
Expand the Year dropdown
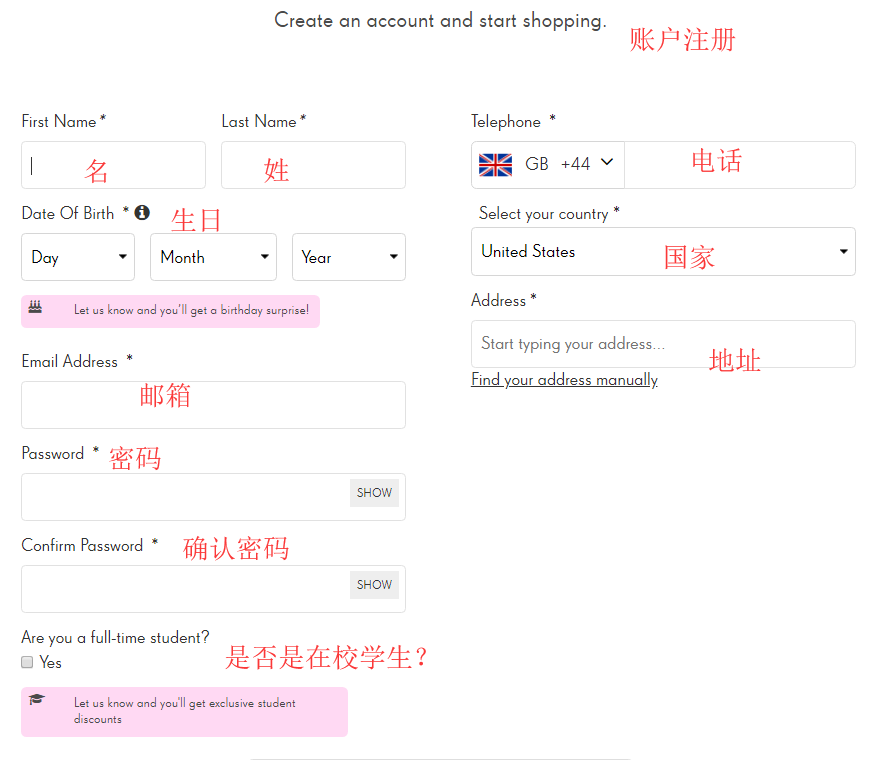coord(348,257)
